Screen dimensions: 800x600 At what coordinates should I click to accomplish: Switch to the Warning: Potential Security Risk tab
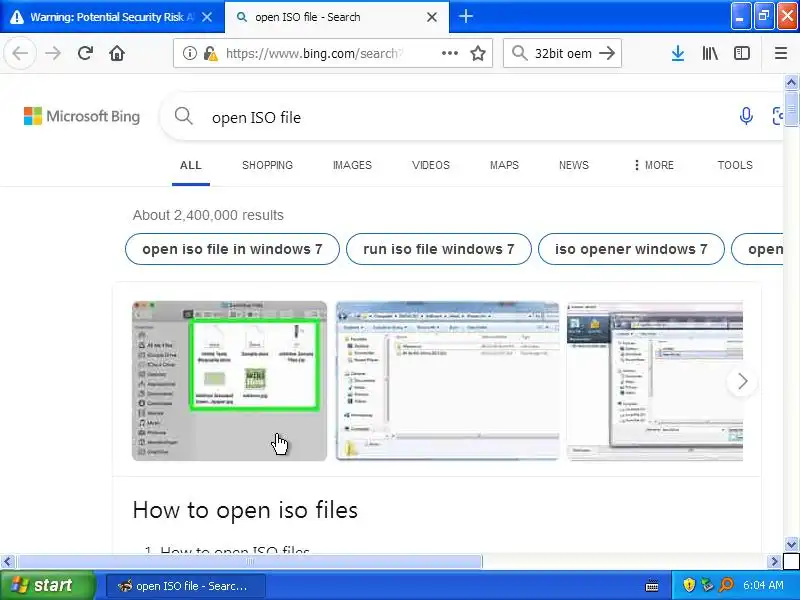(x=111, y=17)
